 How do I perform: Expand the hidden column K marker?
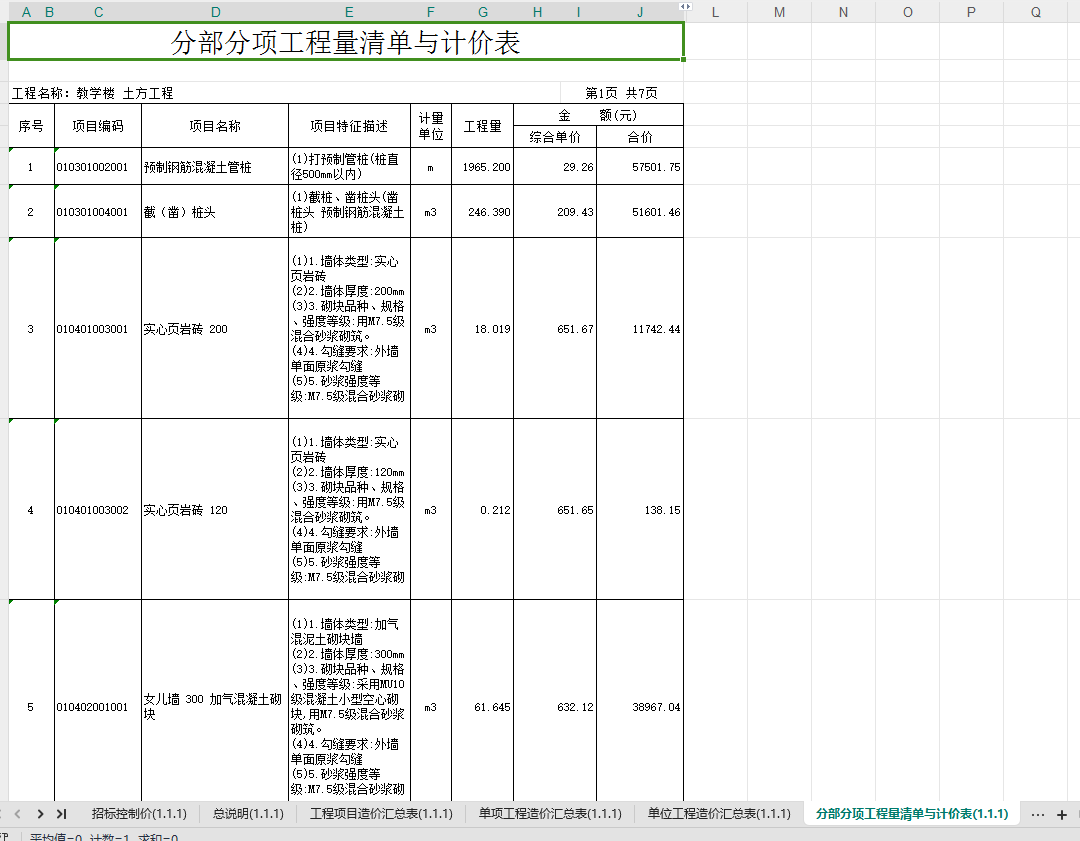pyautogui.click(x=685, y=6)
